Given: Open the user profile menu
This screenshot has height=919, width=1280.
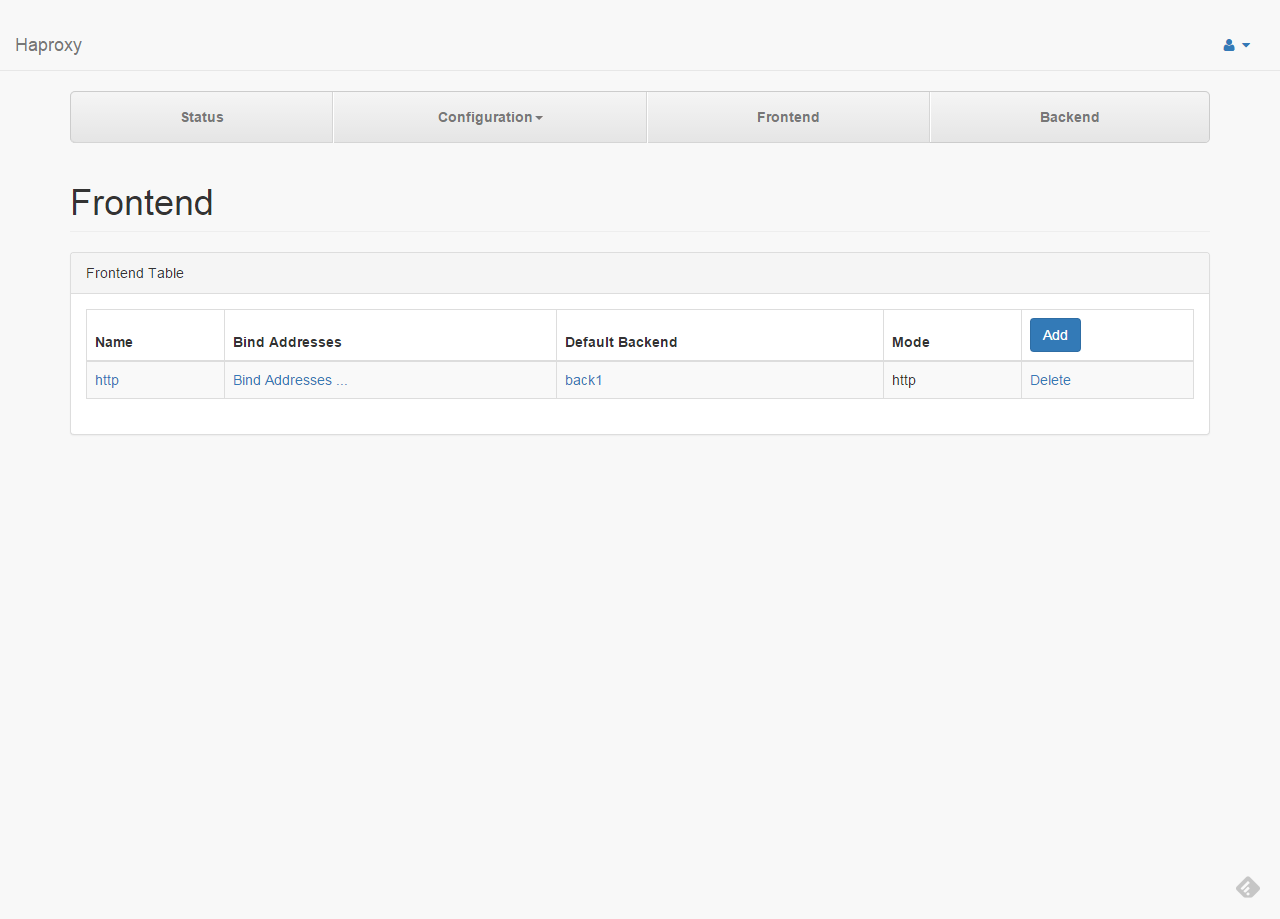Looking at the screenshot, I should (1236, 45).
